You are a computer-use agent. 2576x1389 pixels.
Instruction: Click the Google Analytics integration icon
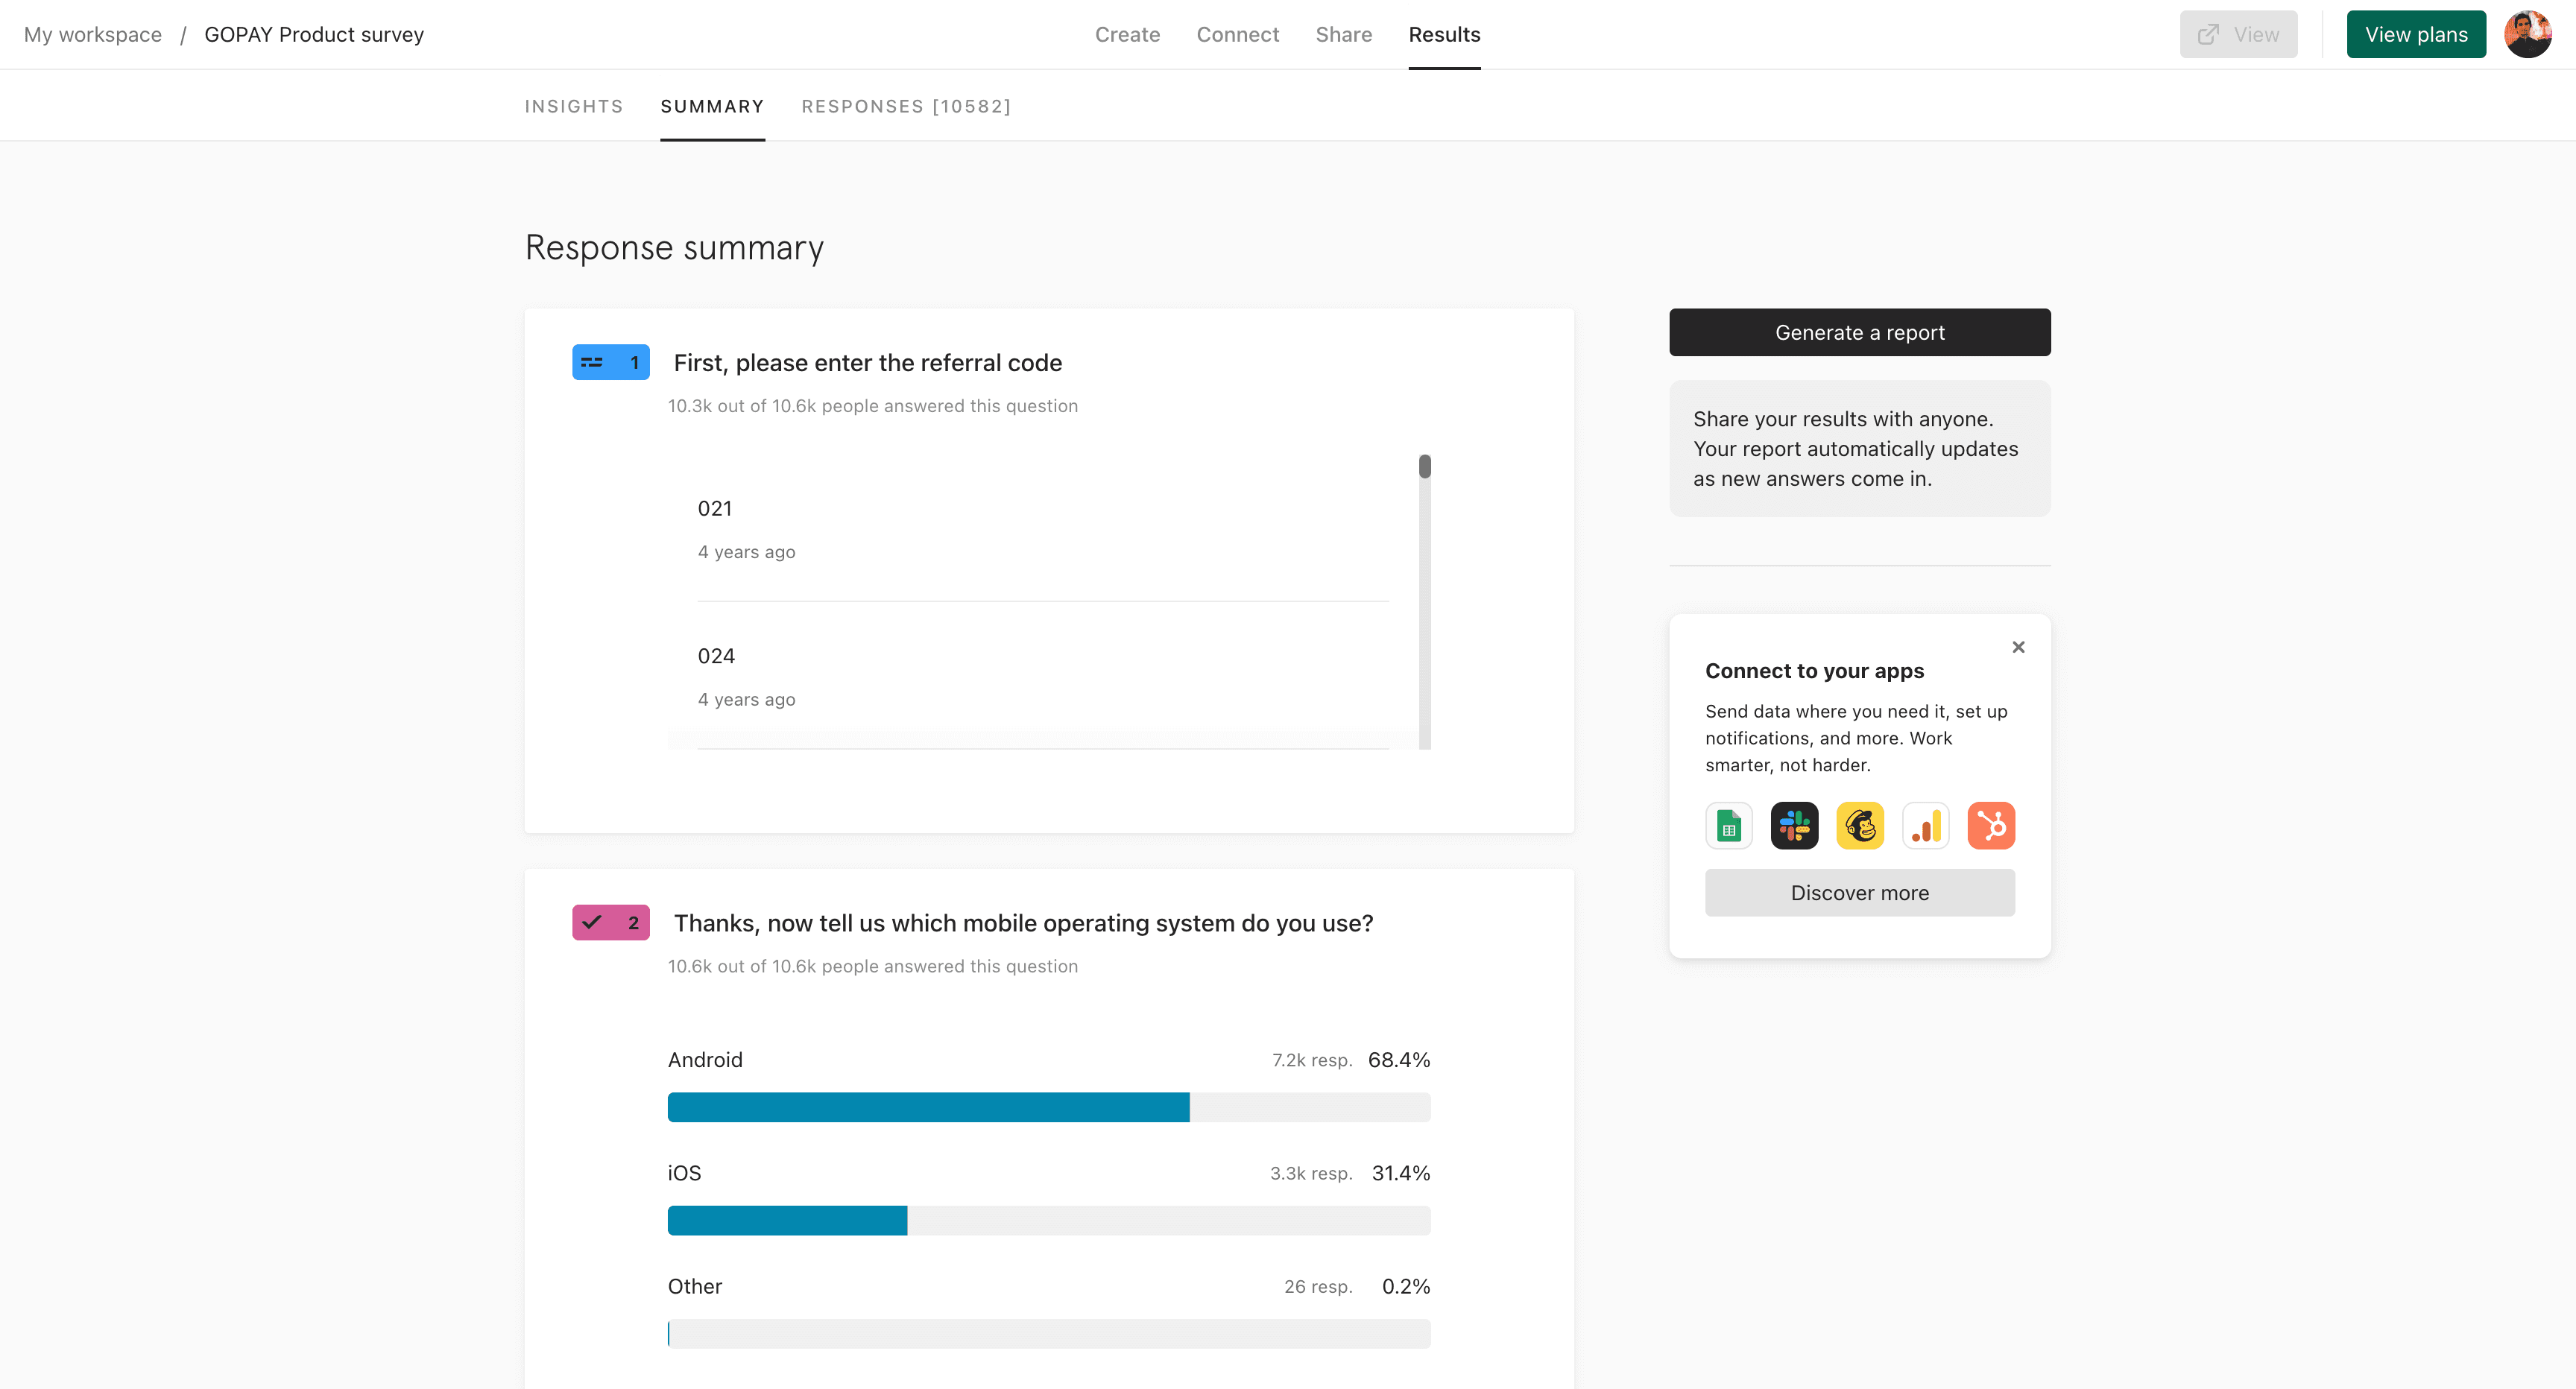coord(1925,826)
